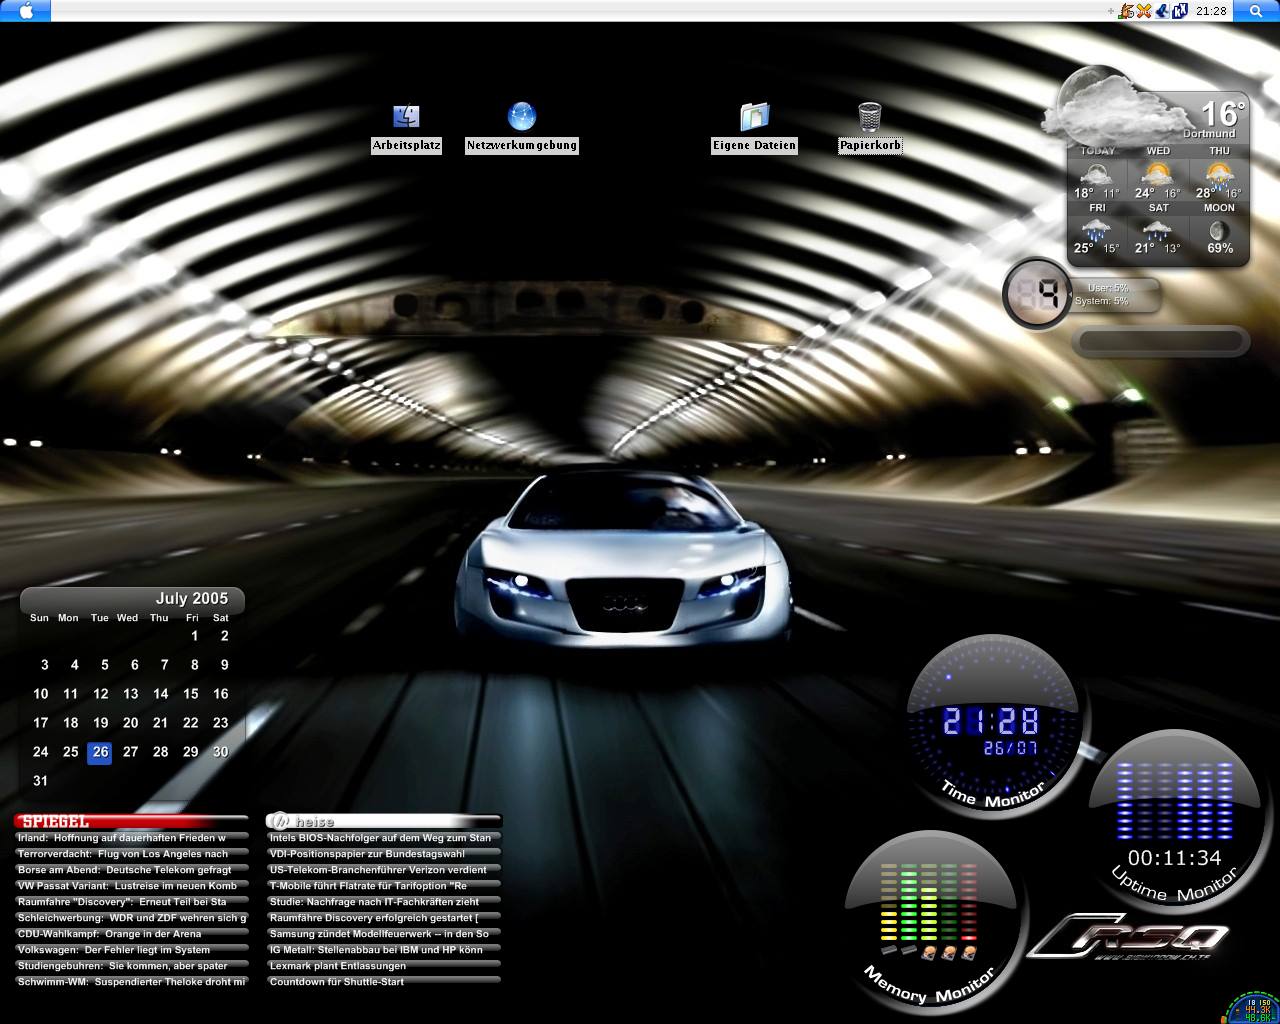Open headline VDI-Positionspapier zur Bundestagswahl
The height and width of the screenshot is (1024, 1280).
383,854
